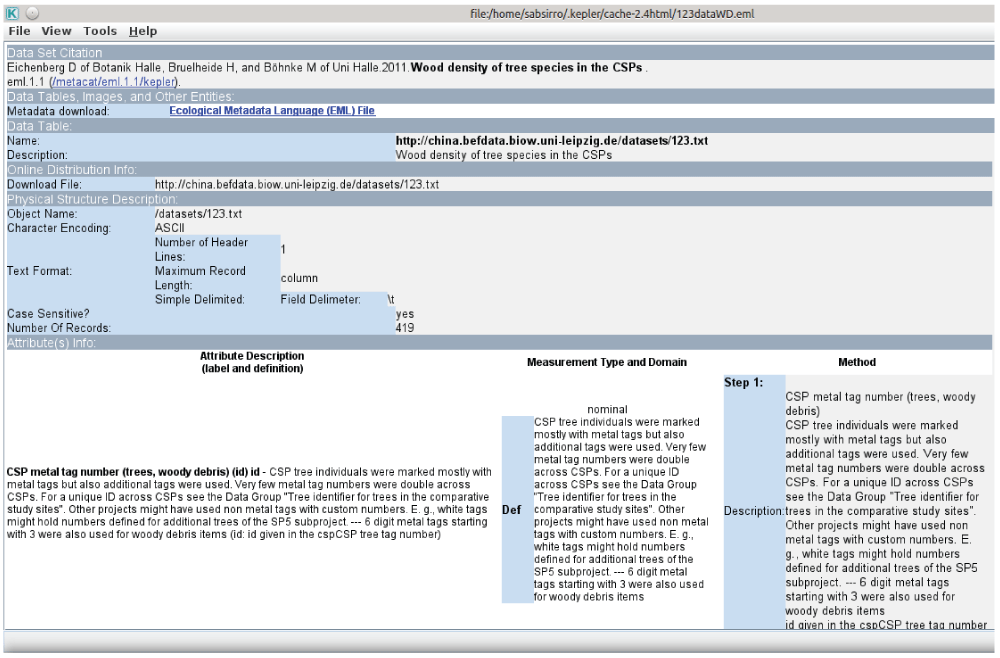Screen dimensions: 1000x658
Task: Click the title bar file path text
Action: tap(612, 13)
